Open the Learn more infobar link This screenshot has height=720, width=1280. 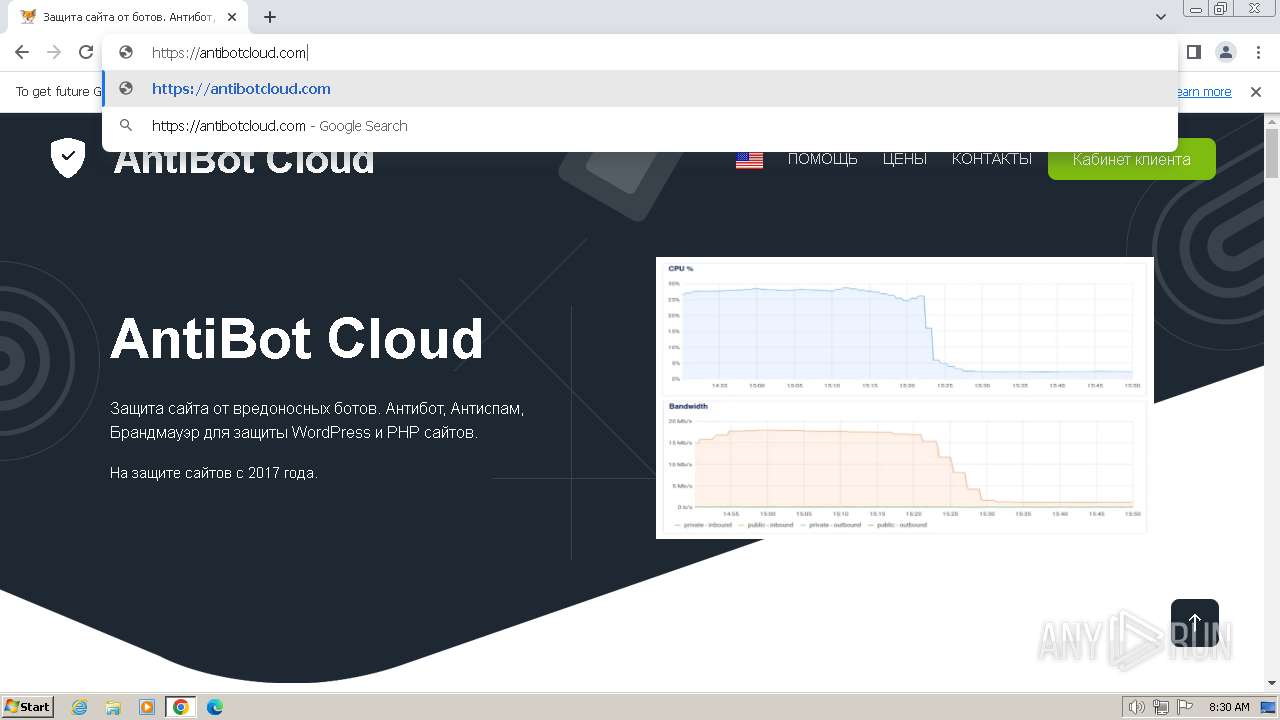tap(1204, 92)
